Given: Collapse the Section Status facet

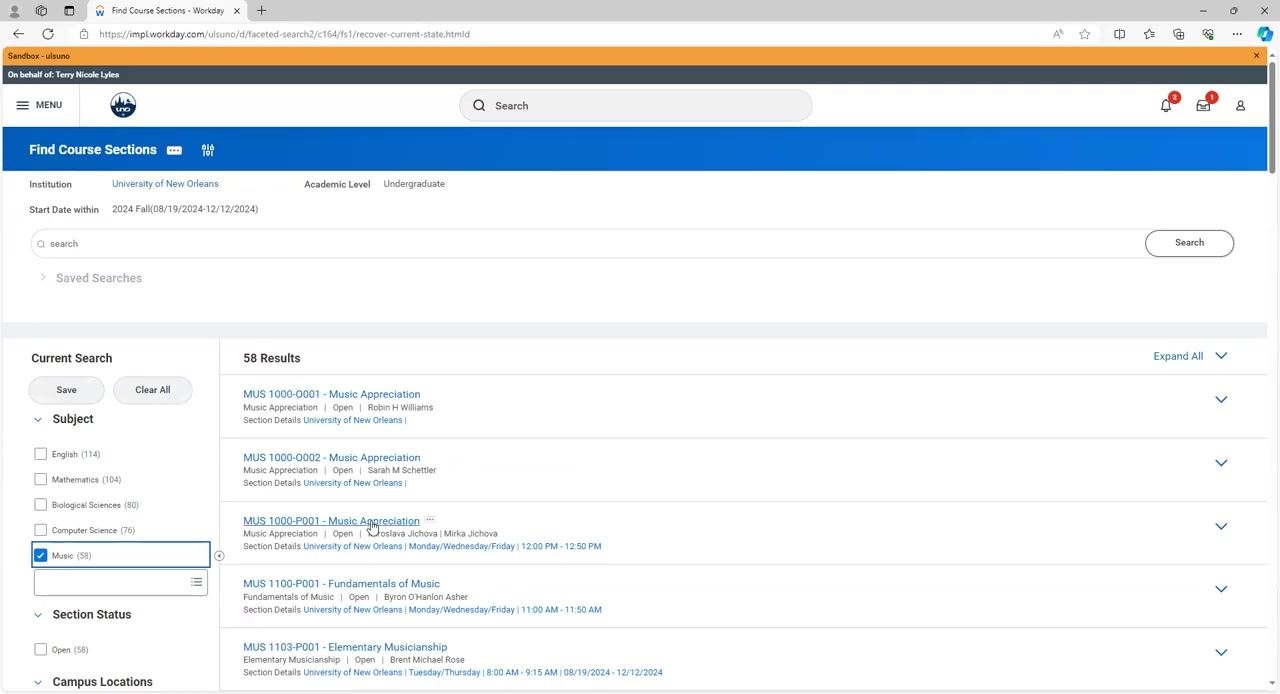Looking at the screenshot, I should click(x=38, y=615).
